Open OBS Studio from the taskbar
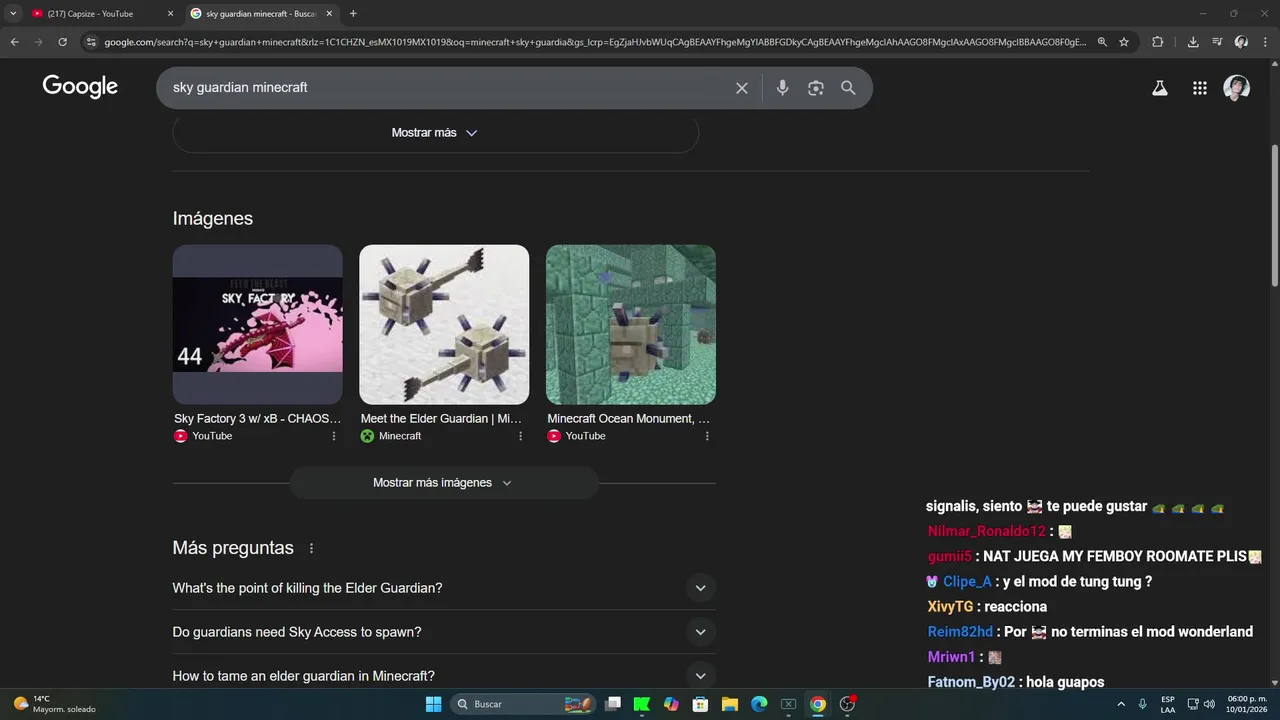 tap(847, 704)
